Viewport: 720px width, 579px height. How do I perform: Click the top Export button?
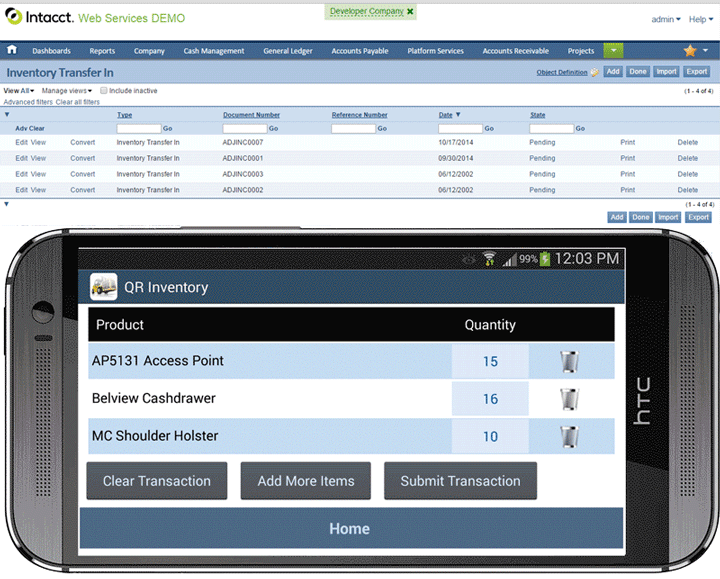pos(697,72)
